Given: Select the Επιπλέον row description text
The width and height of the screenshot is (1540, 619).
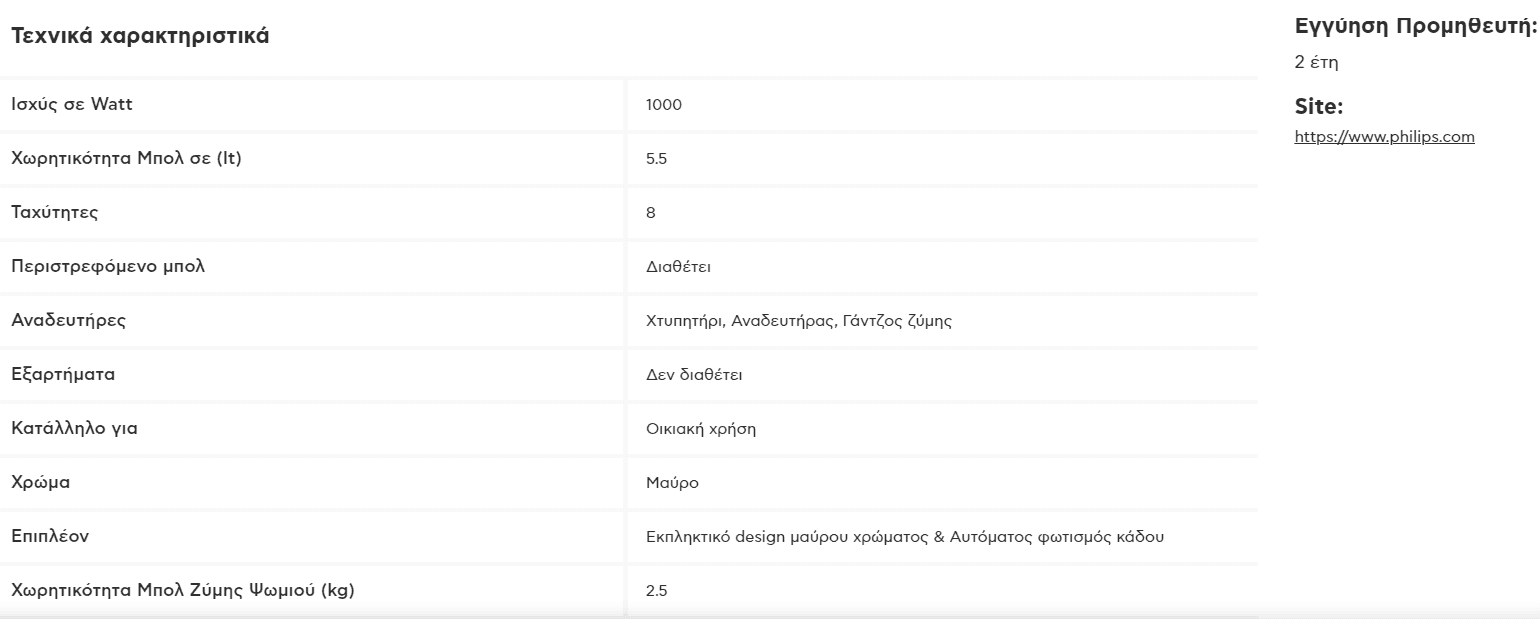Looking at the screenshot, I should click(x=905, y=537).
